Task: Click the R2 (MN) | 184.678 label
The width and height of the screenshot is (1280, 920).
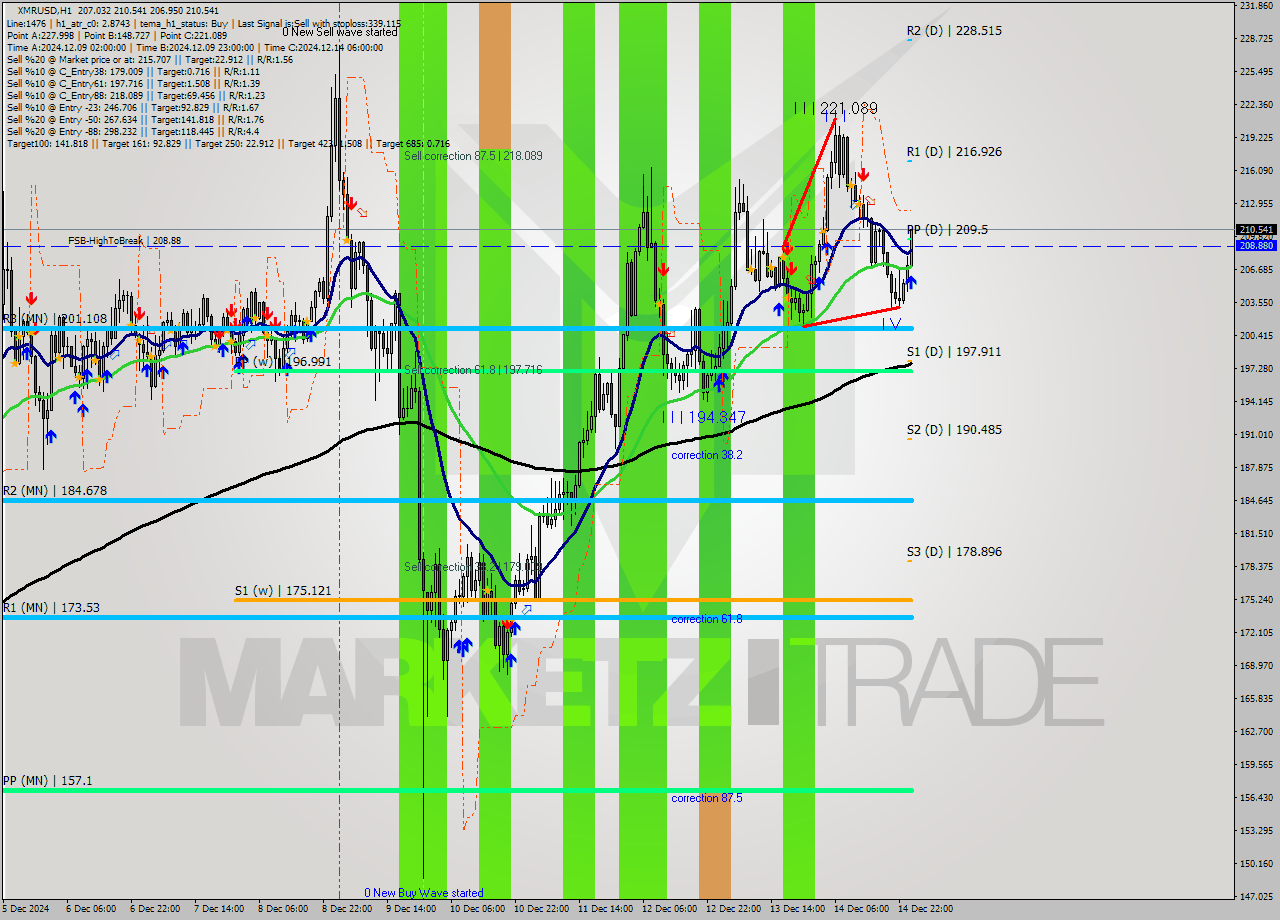Action: coord(54,491)
